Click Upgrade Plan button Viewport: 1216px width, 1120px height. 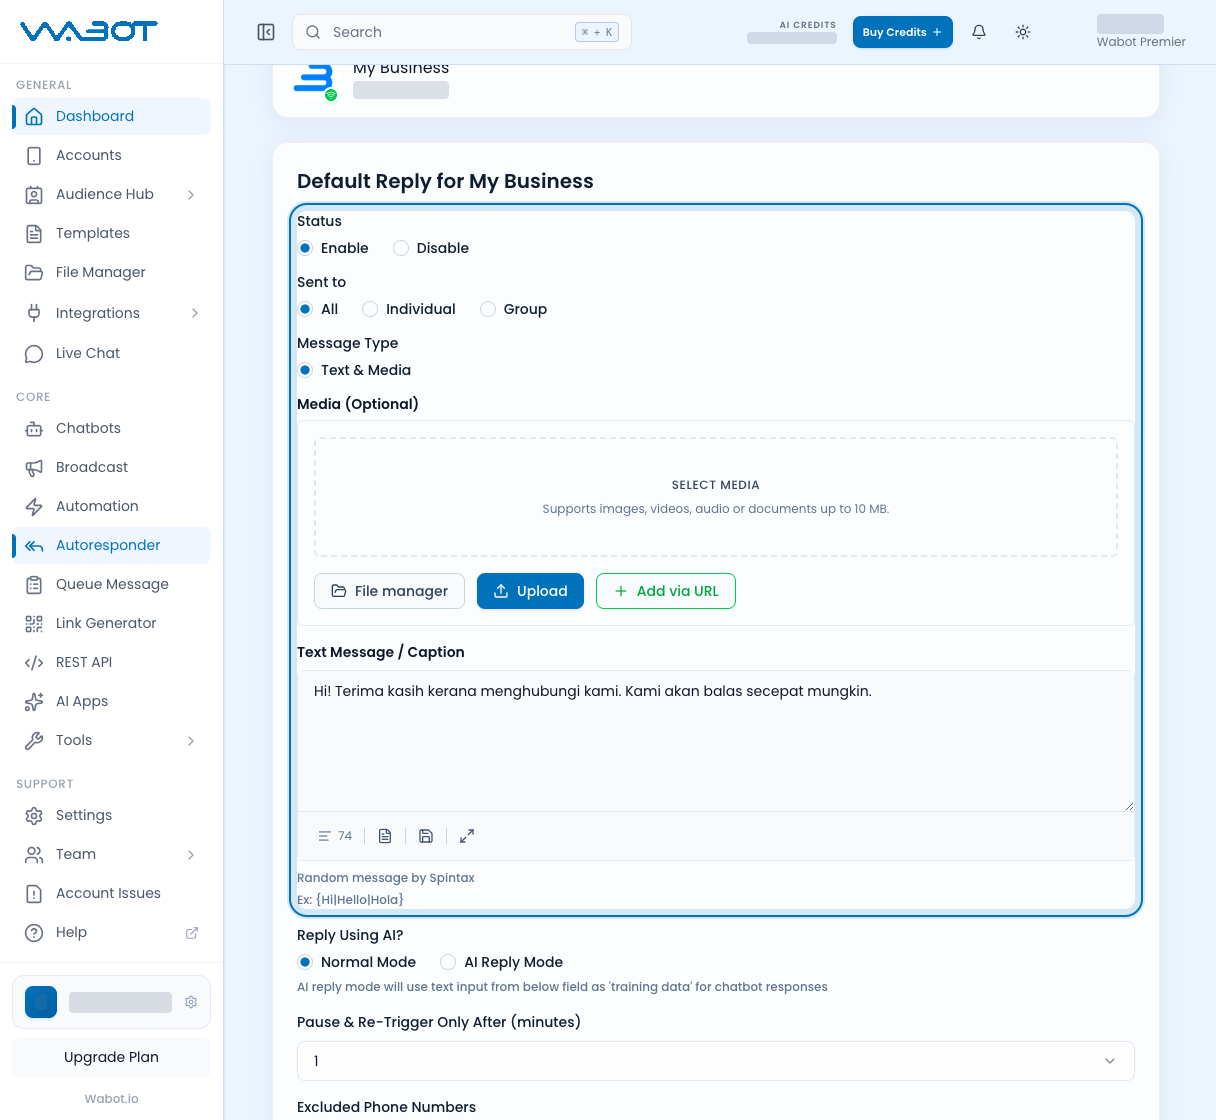click(x=111, y=1057)
